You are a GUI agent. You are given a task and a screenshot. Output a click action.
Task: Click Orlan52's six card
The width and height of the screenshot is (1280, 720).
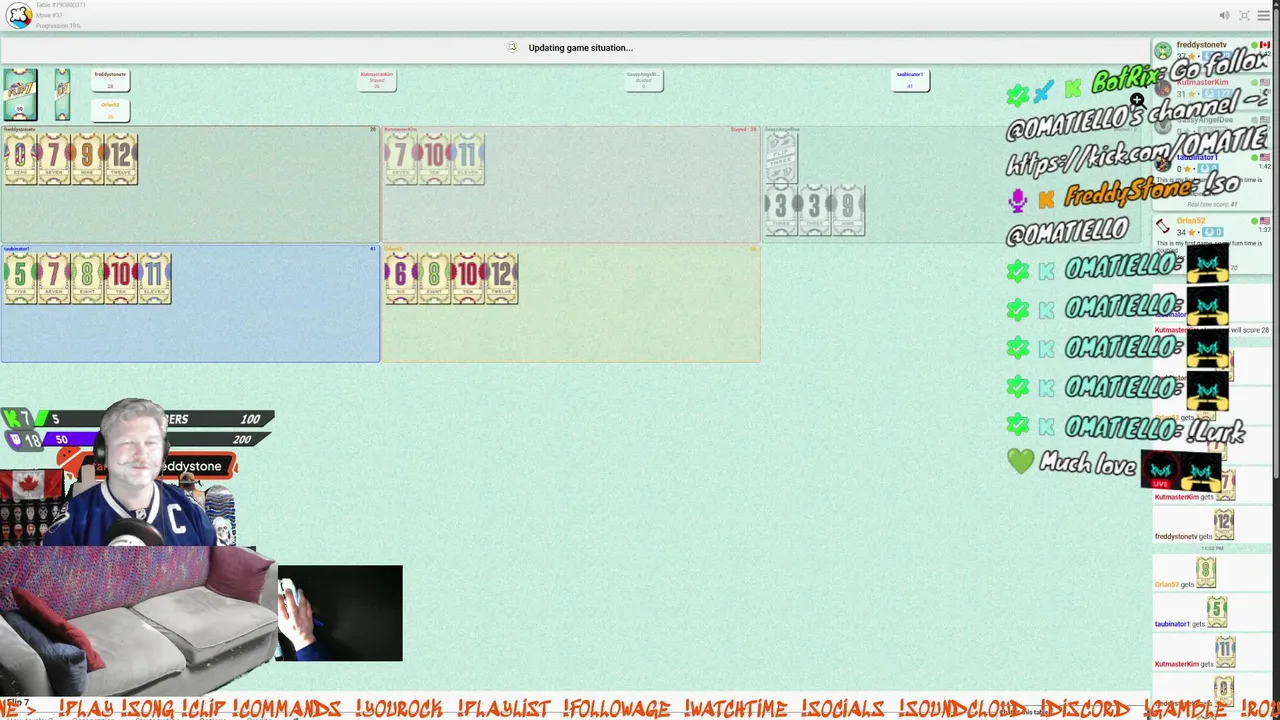(x=401, y=278)
